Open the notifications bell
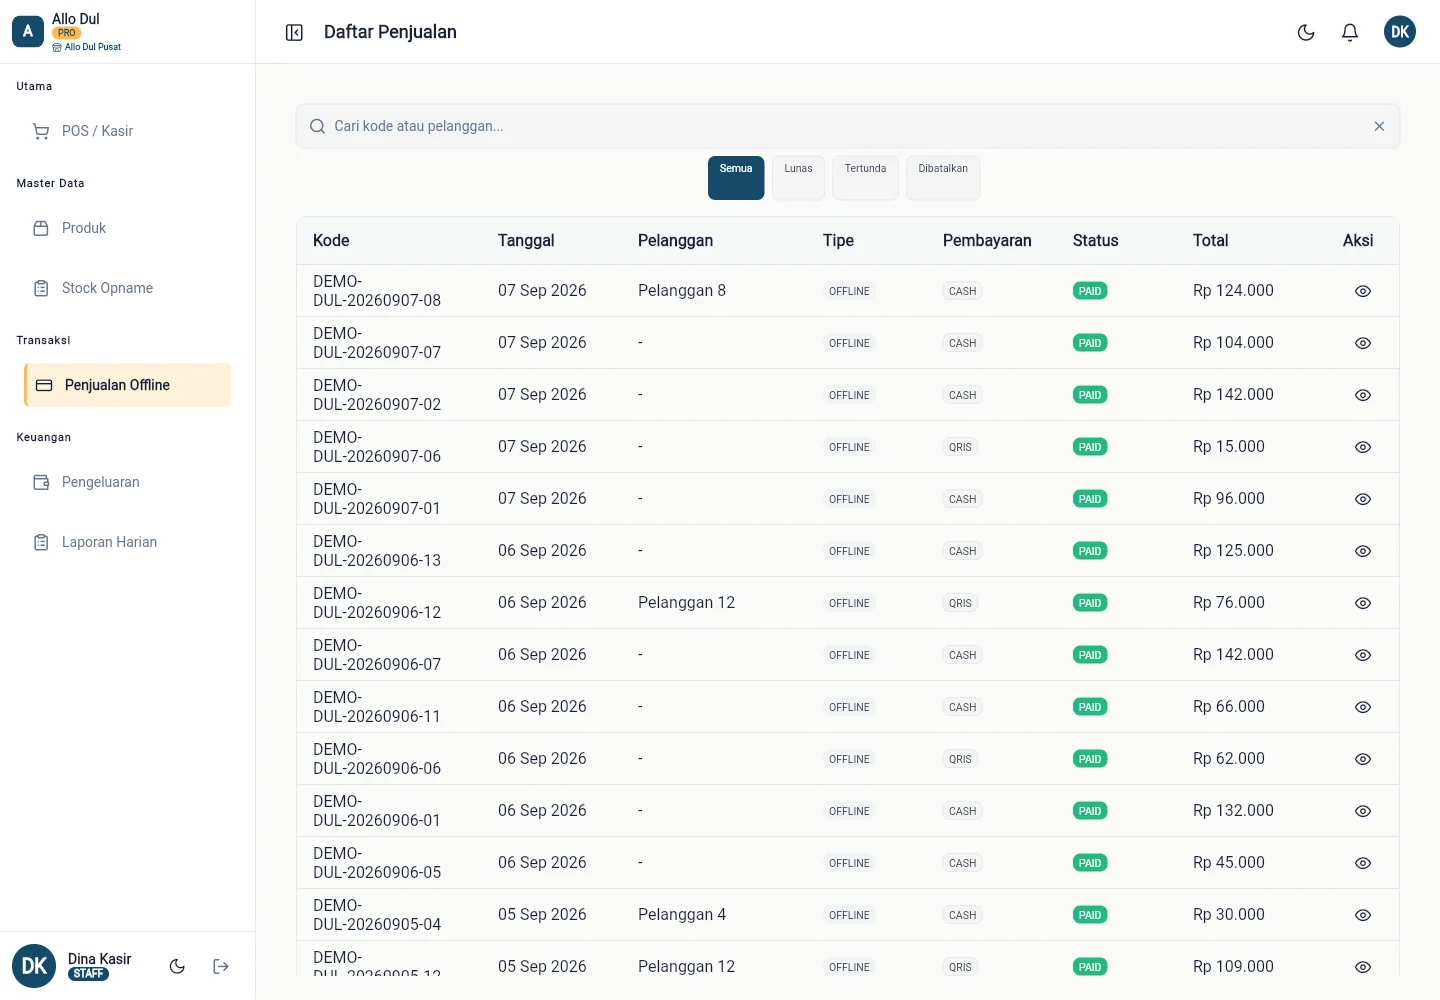The width and height of the screenshot is (1440, 1000). (x=1350, y=32)
